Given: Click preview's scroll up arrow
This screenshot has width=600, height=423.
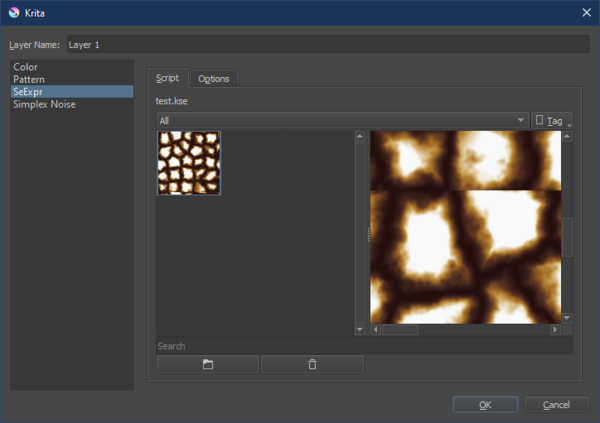Looking at the screenshot, I should [x=567, y=137].
